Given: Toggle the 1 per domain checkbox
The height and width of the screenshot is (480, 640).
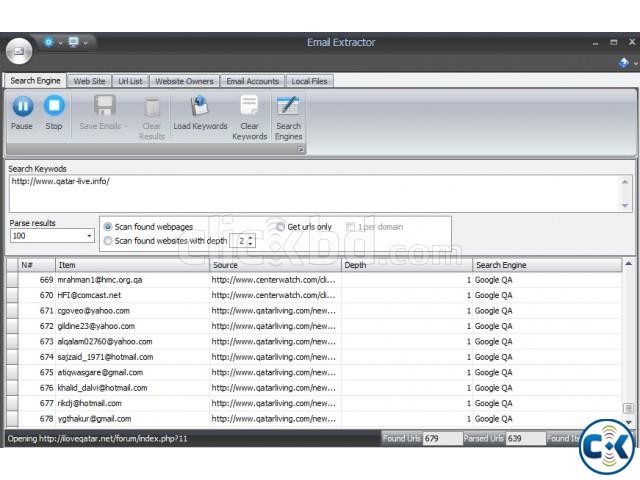Looking at the screenshot, I should point(350,227).
